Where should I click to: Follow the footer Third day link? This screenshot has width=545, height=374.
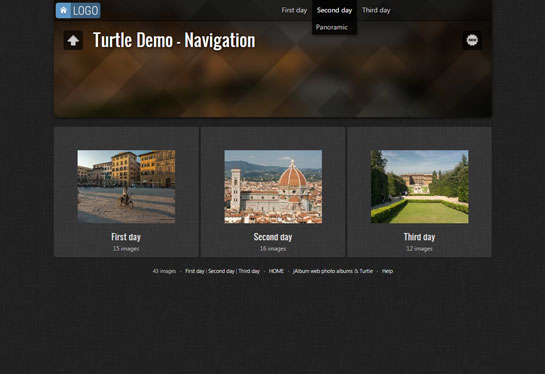(x=249, y=271)
